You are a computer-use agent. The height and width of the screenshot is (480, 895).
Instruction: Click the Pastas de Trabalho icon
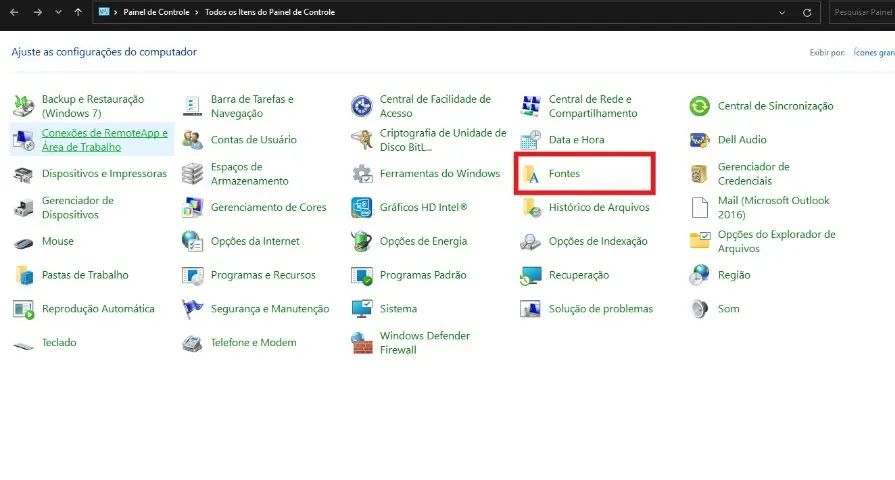[23, 275]
